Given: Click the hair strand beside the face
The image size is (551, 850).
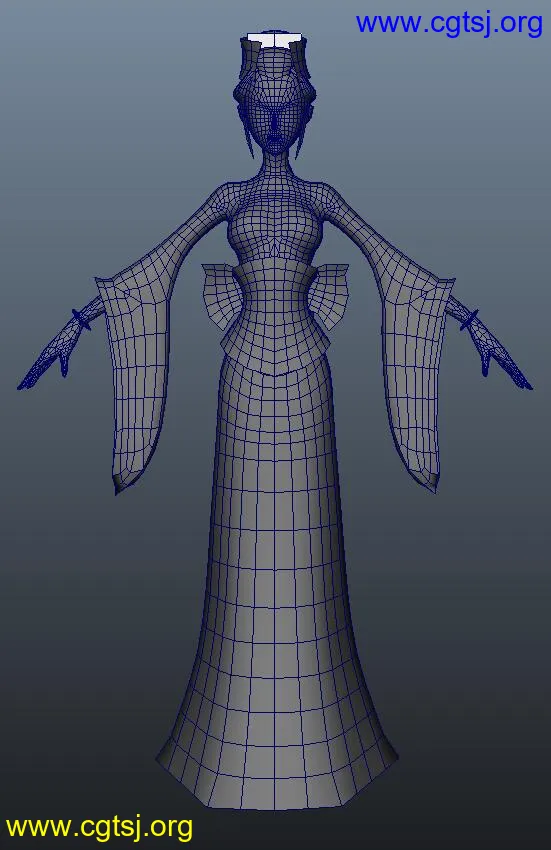Looking at the screenshot, I should coord(247,130).
